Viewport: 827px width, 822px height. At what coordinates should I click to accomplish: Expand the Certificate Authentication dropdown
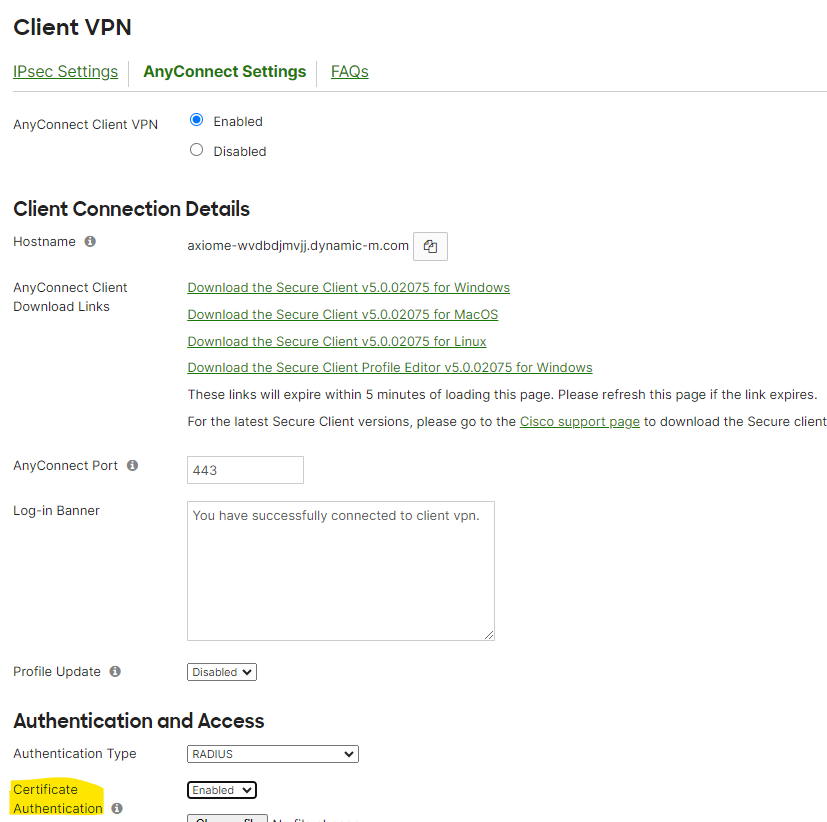pos(222,790)
